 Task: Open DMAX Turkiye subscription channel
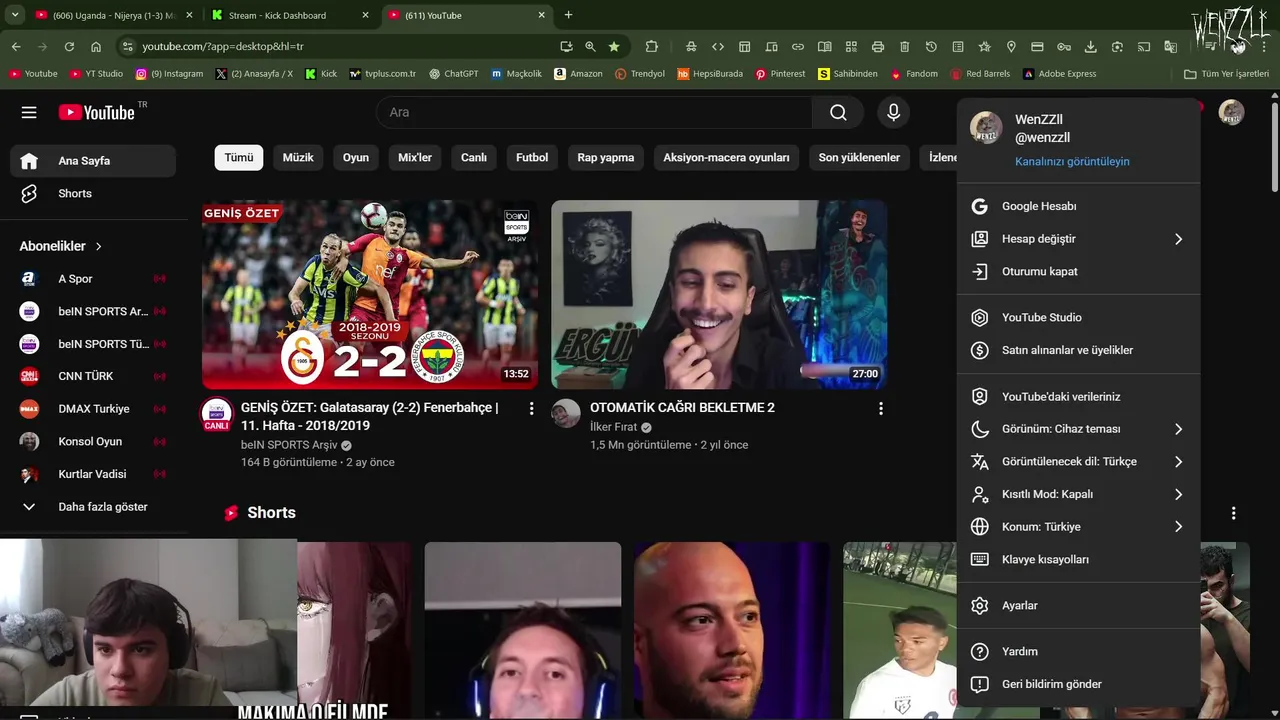[93, 408]
